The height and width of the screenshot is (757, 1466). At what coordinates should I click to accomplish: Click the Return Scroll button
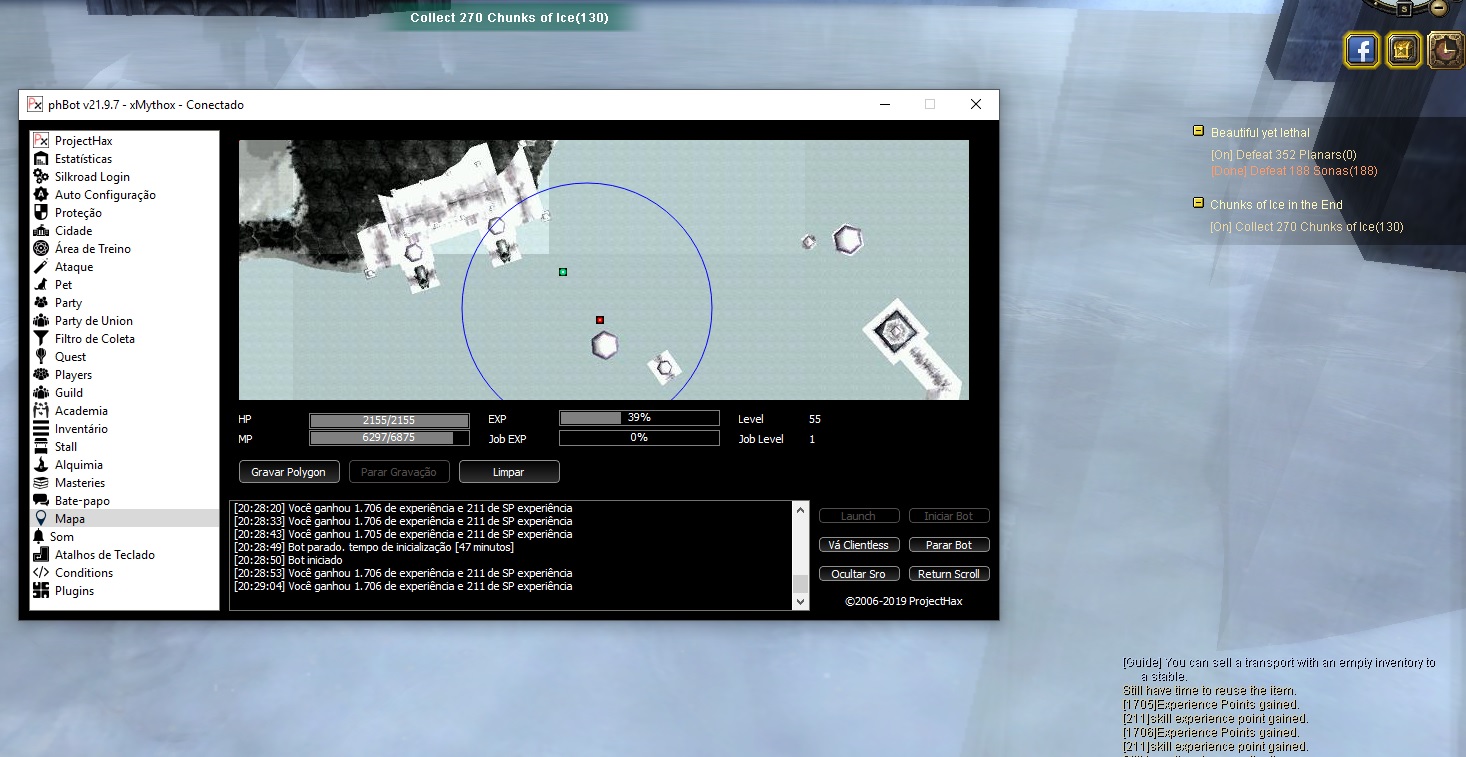949,574
